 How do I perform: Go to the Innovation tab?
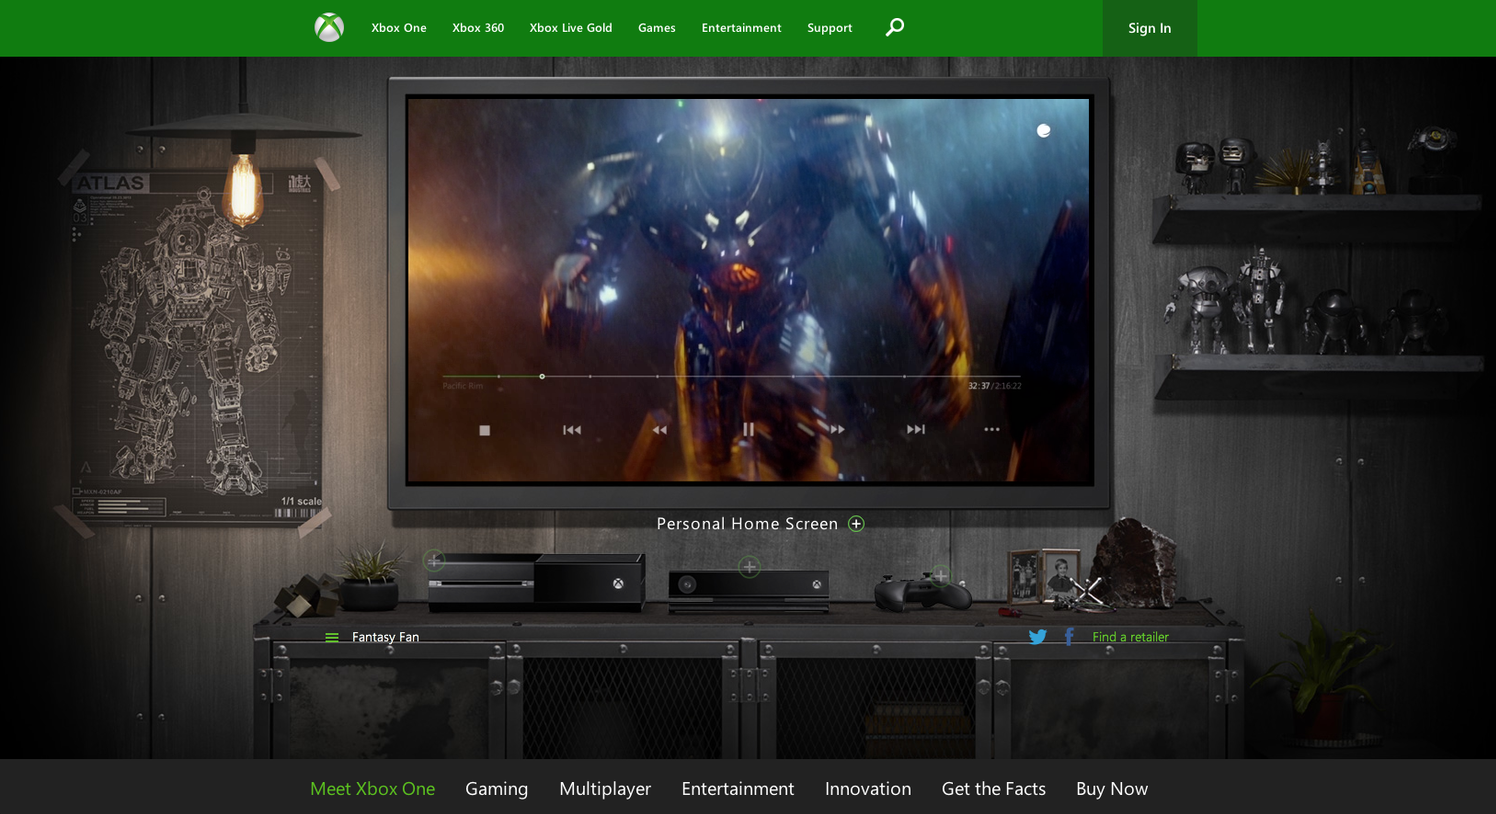pos(868,788)
